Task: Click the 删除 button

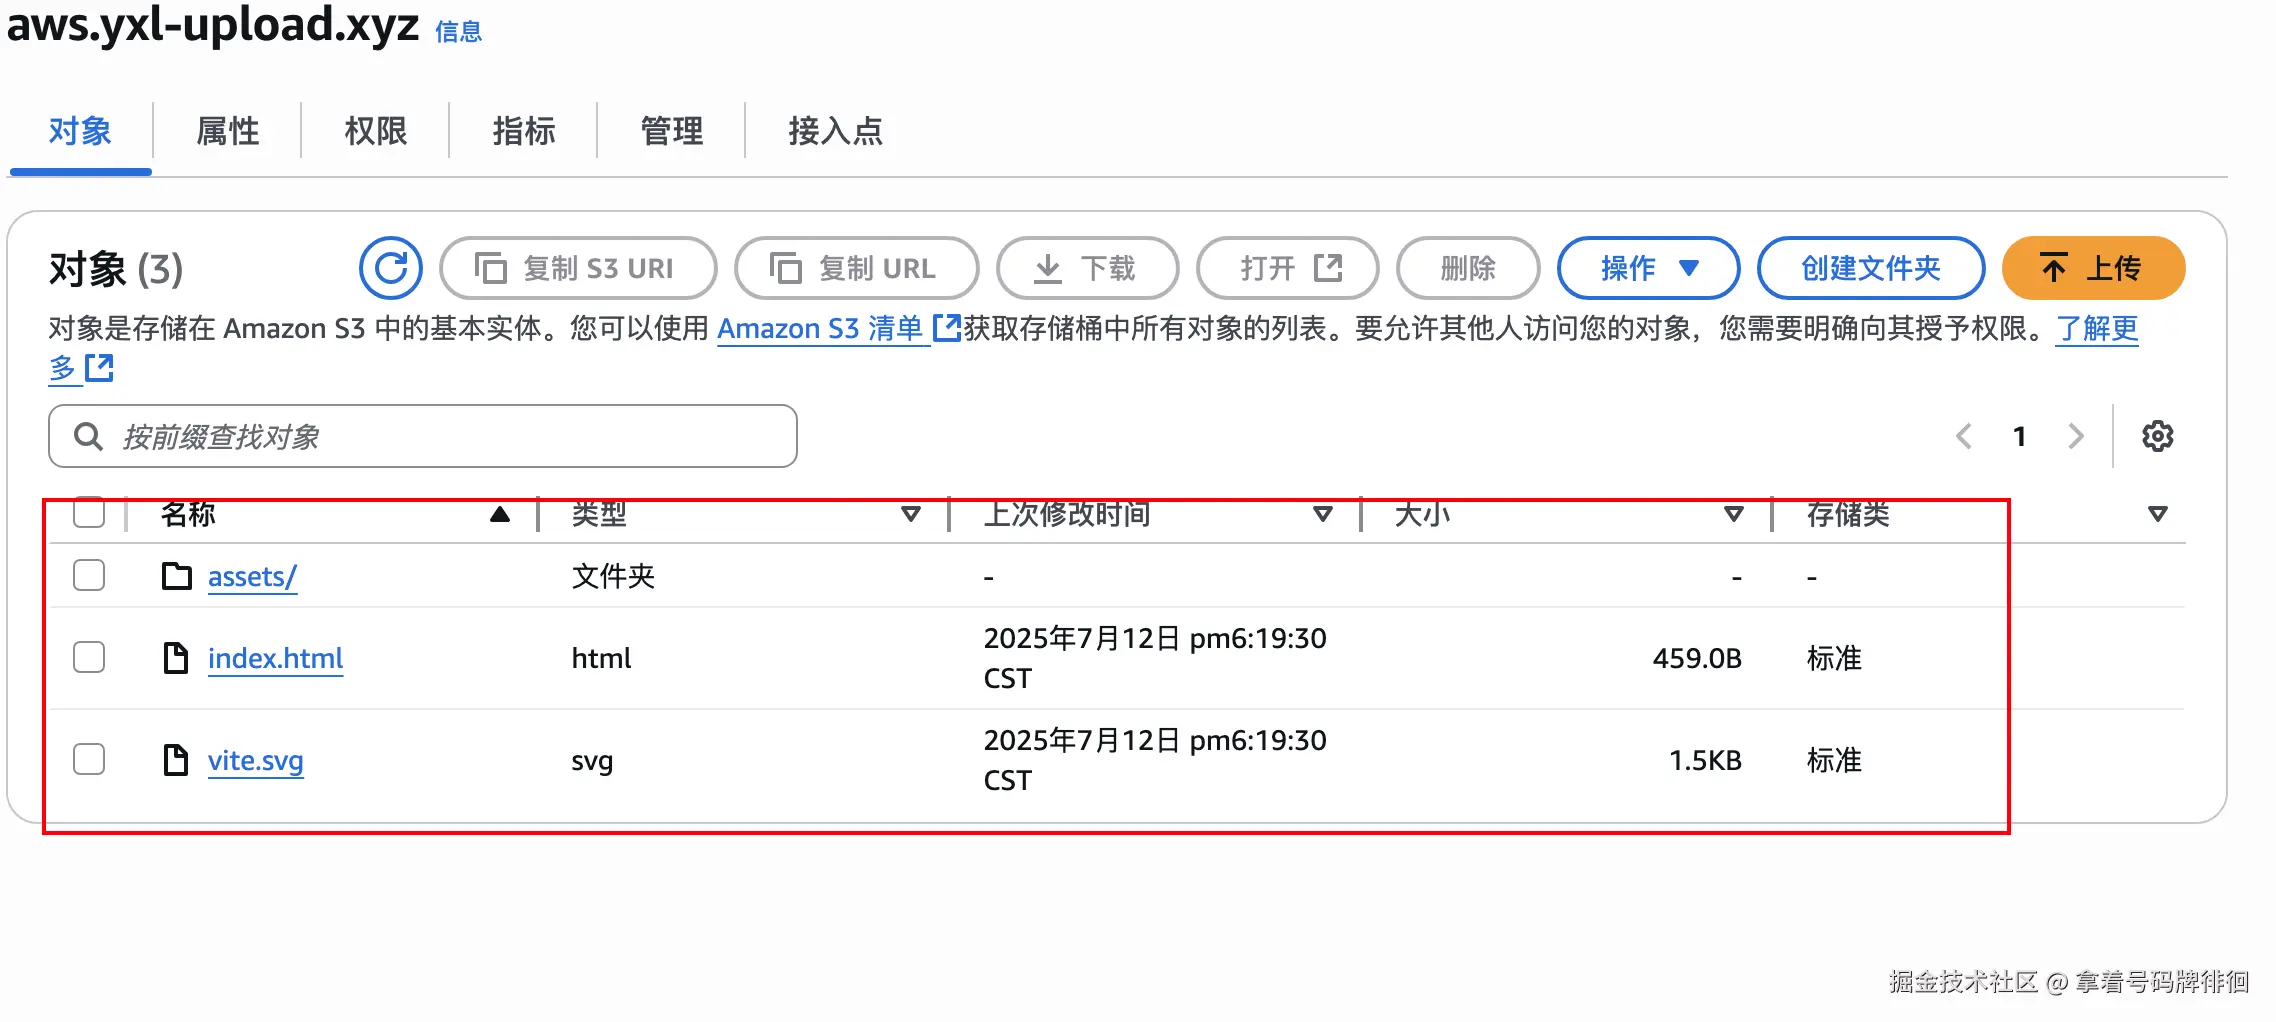Action: click(1468, 268)
